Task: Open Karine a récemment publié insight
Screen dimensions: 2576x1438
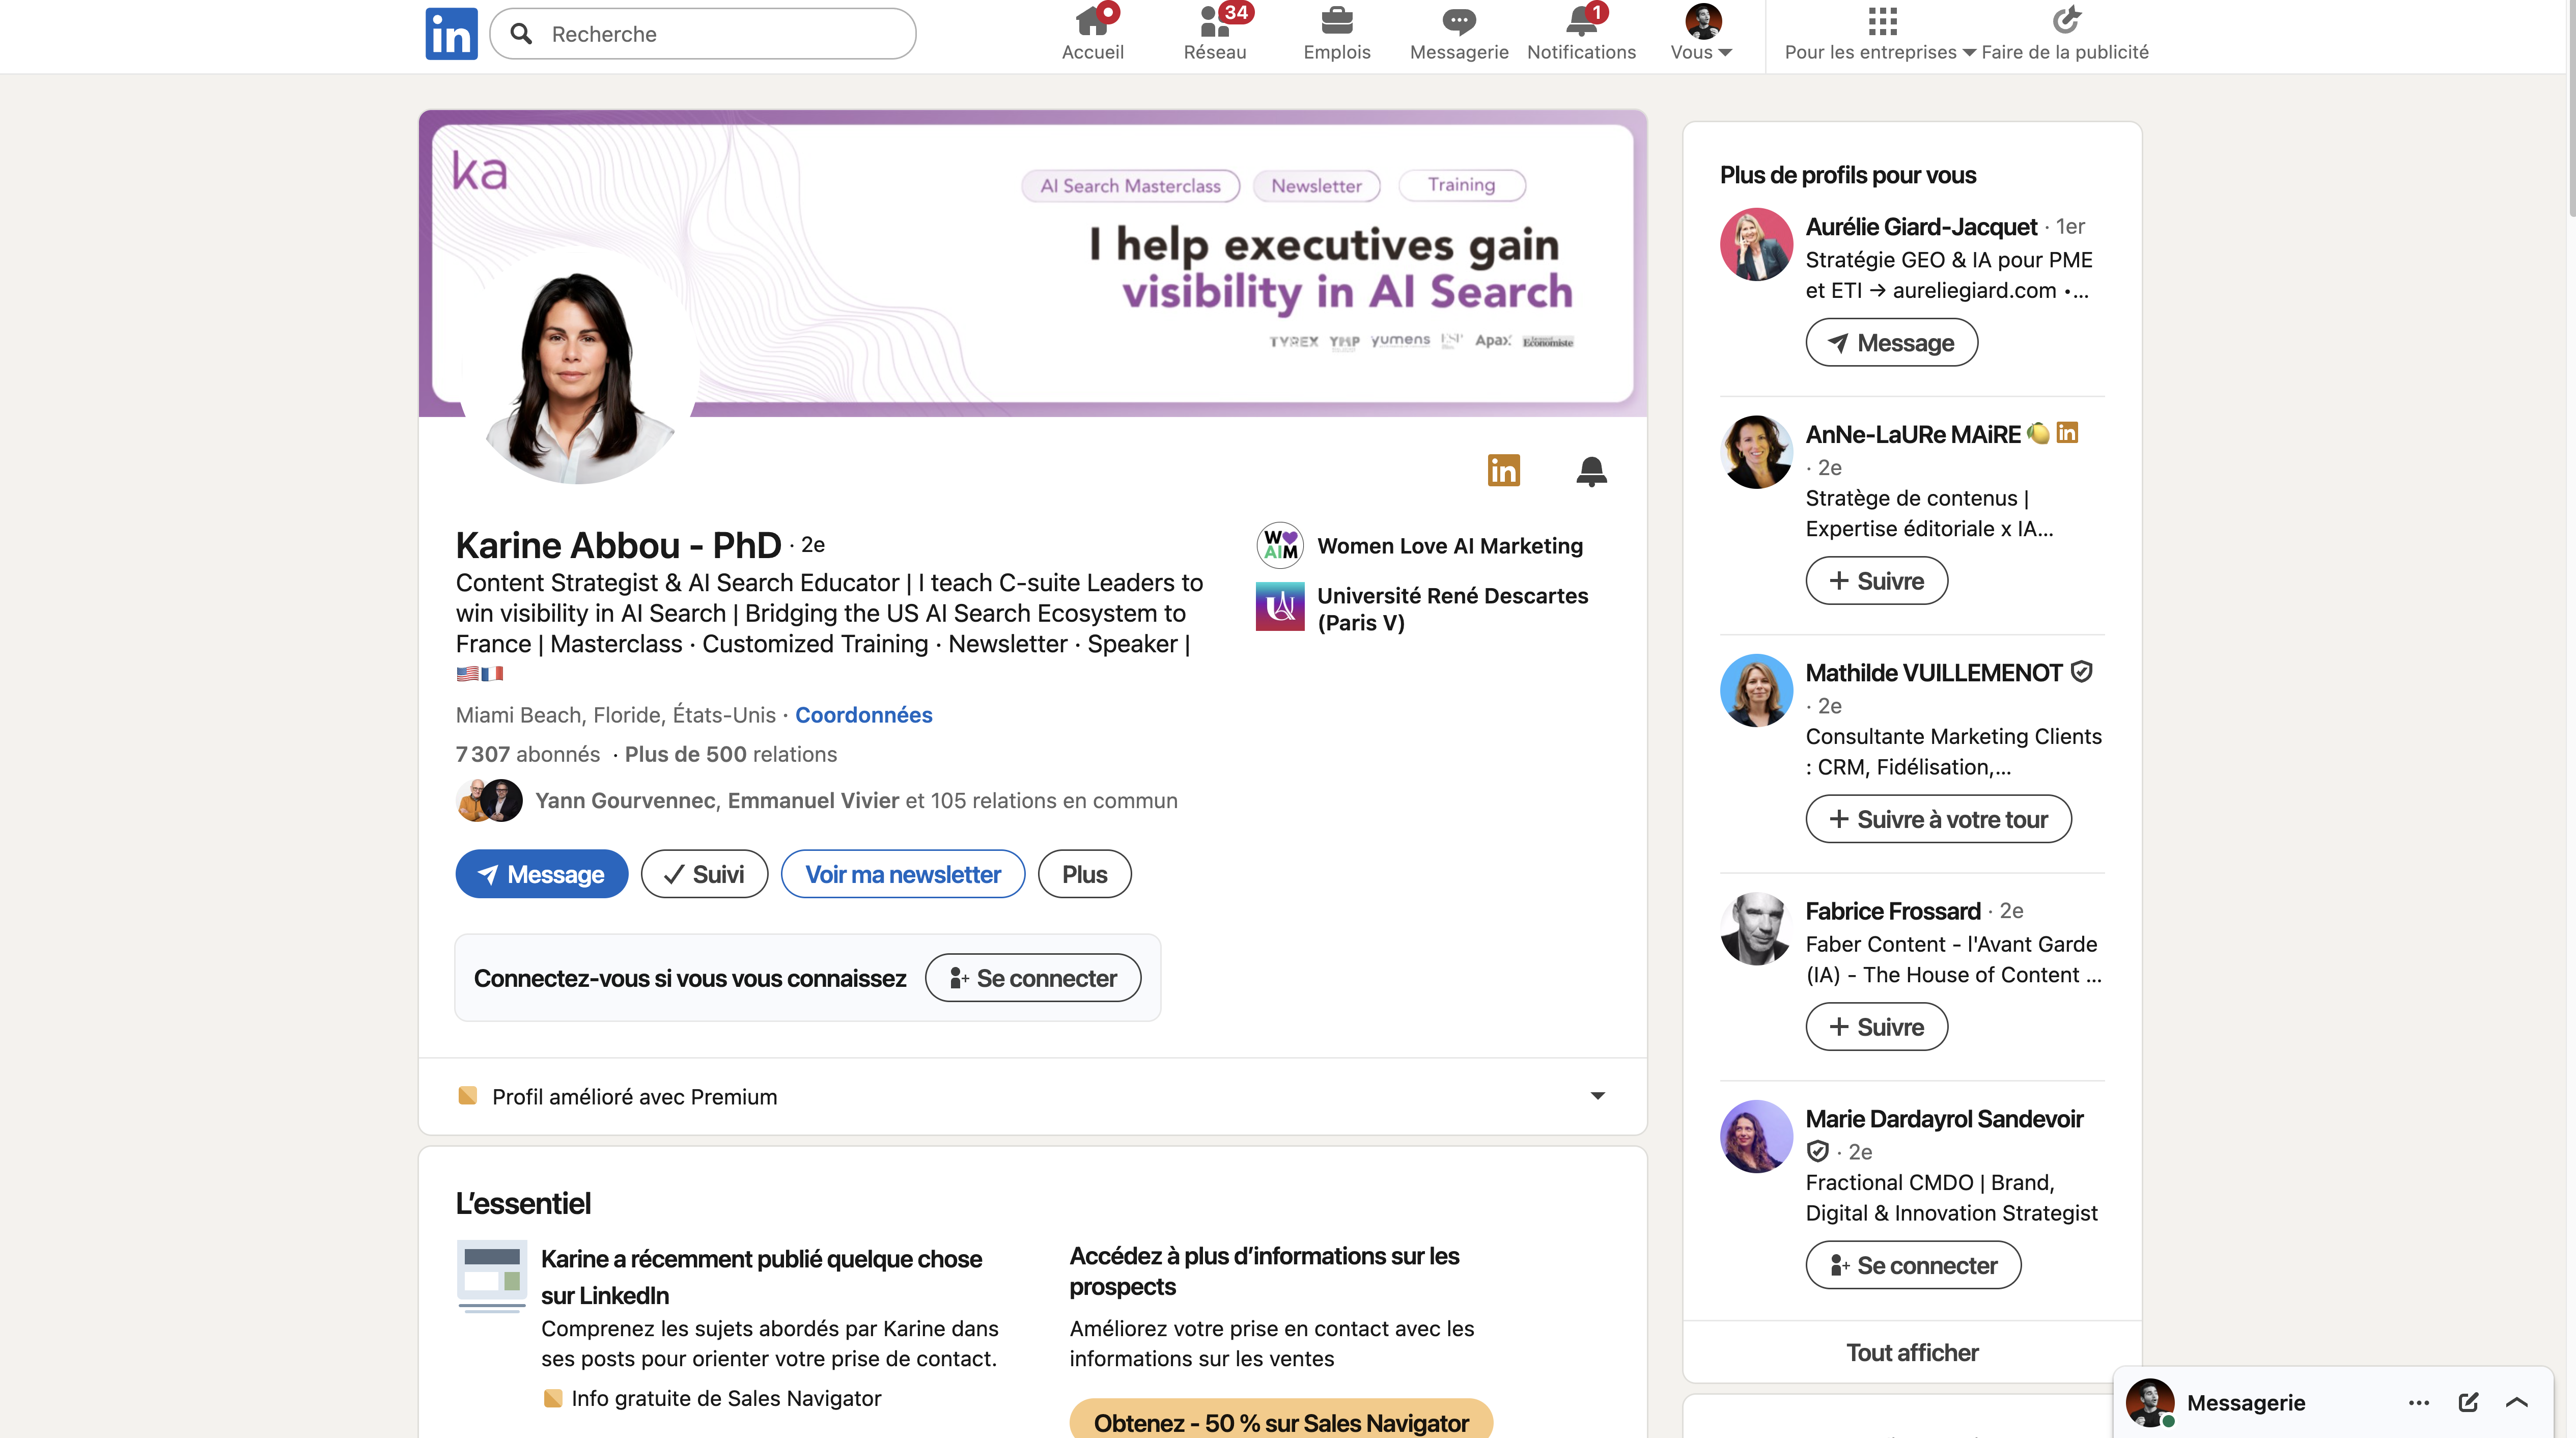Action: 761,1276
